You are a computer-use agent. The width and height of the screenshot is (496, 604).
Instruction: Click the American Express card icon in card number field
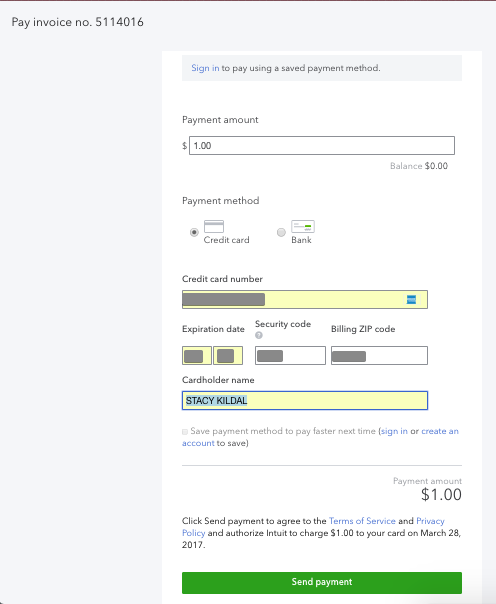pyautogui.click(x=411, y=300)
